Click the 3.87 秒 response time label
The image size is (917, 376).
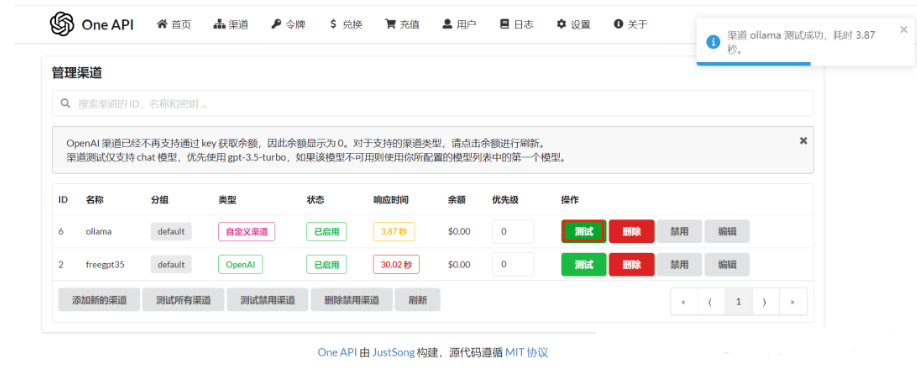click(x=394, y=231)
